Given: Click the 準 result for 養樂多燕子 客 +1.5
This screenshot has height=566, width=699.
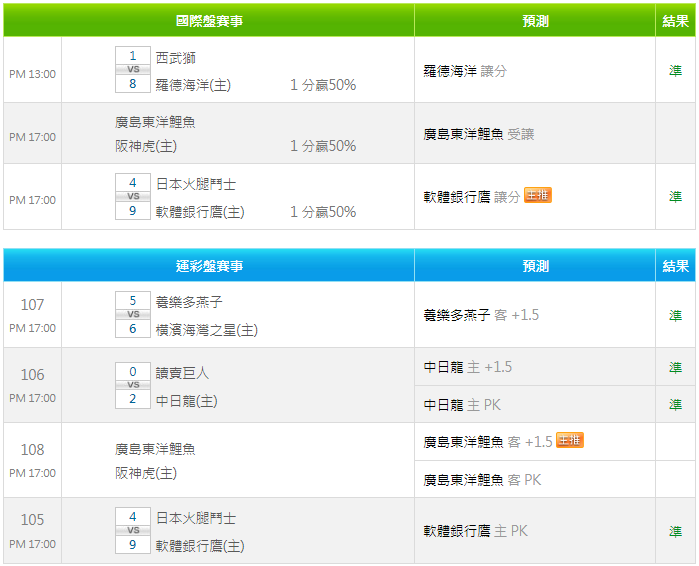Looking at the screenshot, I should coord(675,316).
